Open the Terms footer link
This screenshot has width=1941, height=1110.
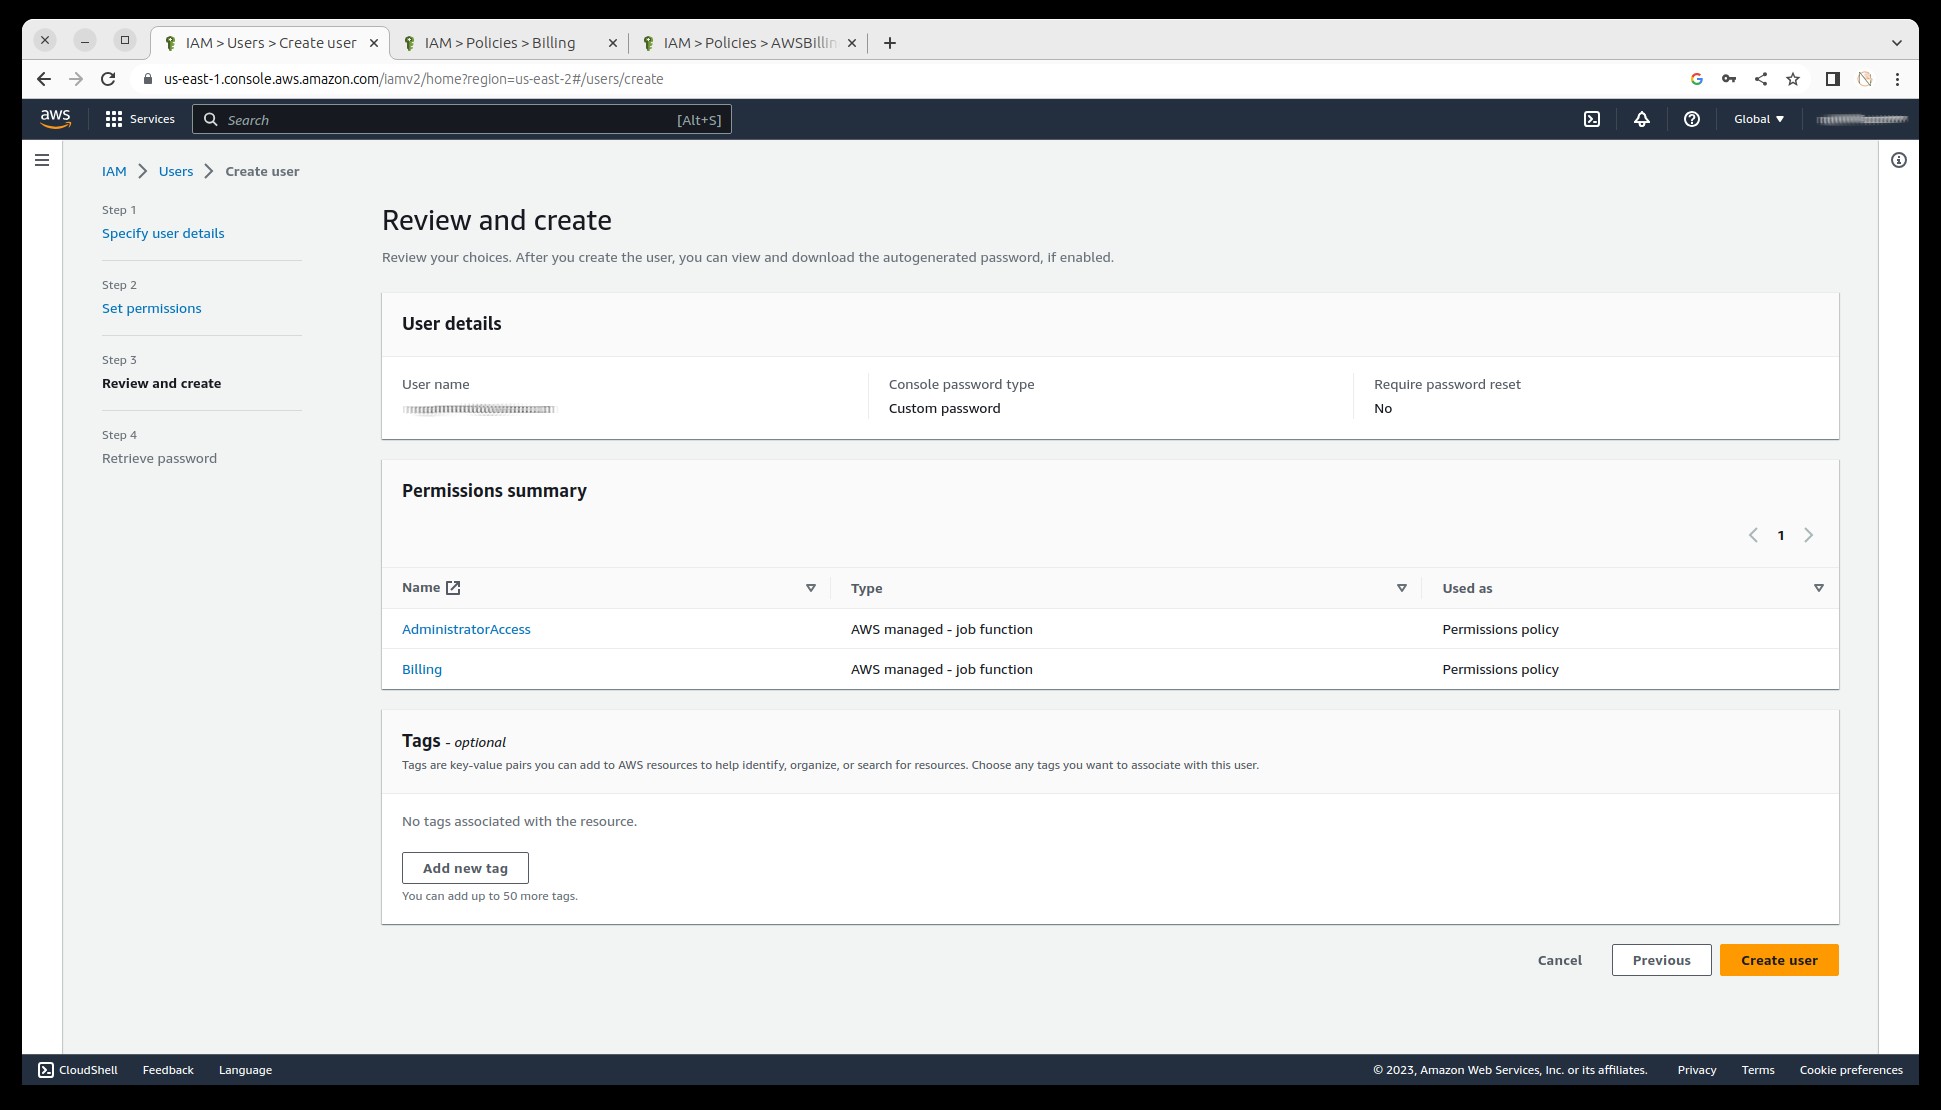click(x=1758, y=1070)
